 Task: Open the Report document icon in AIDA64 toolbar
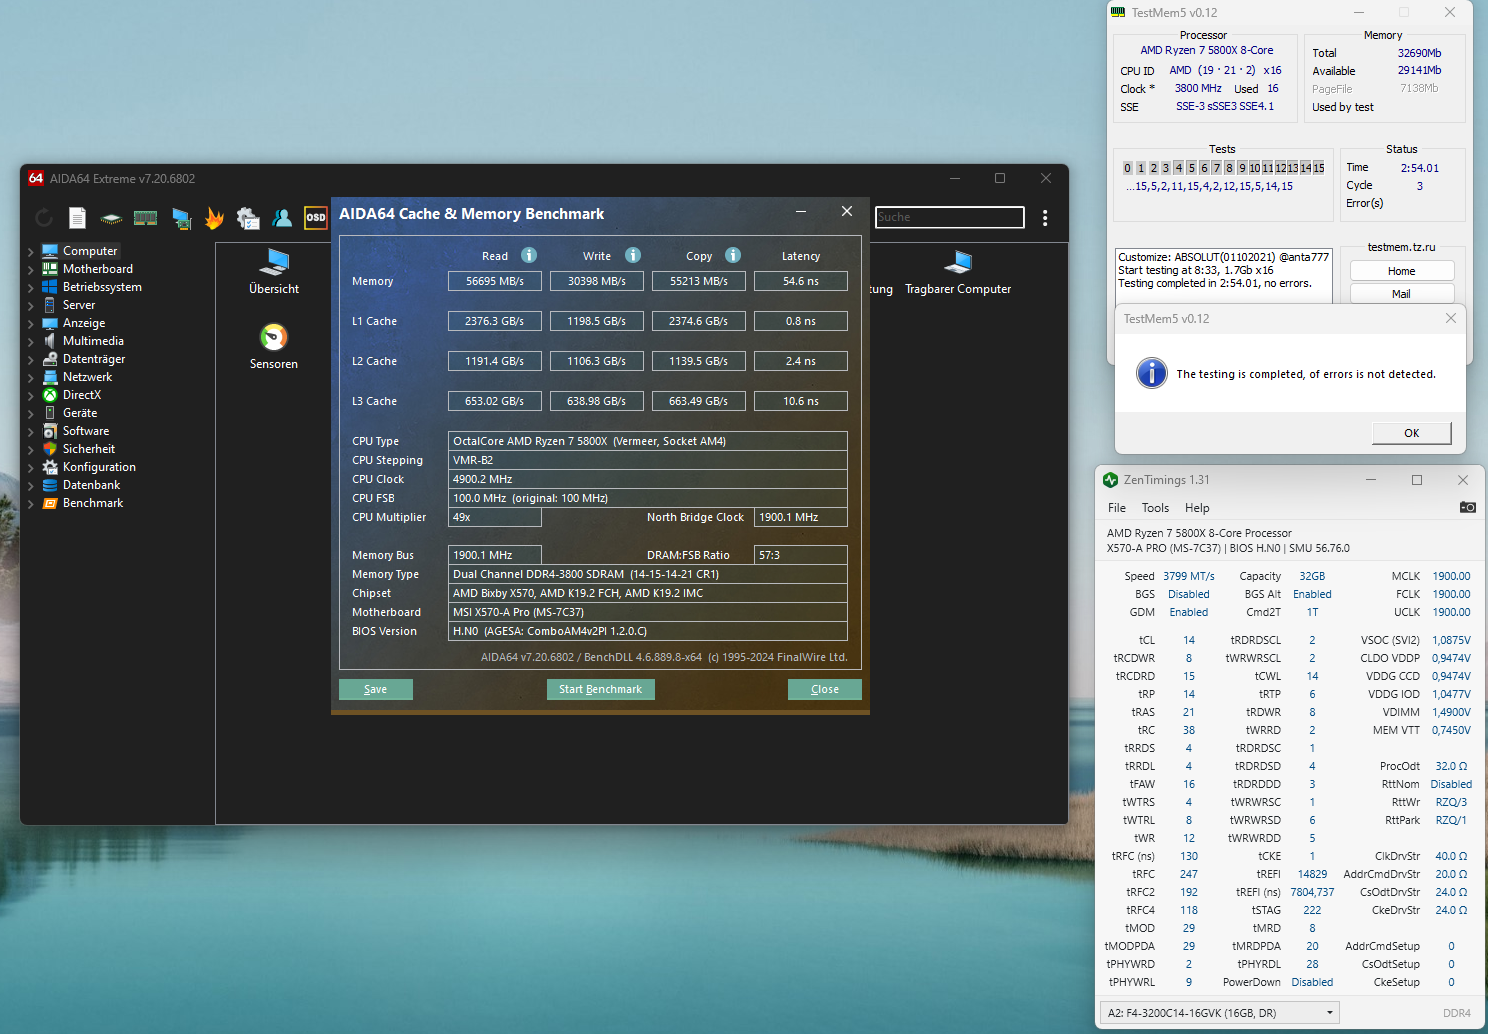click(77, 218)
